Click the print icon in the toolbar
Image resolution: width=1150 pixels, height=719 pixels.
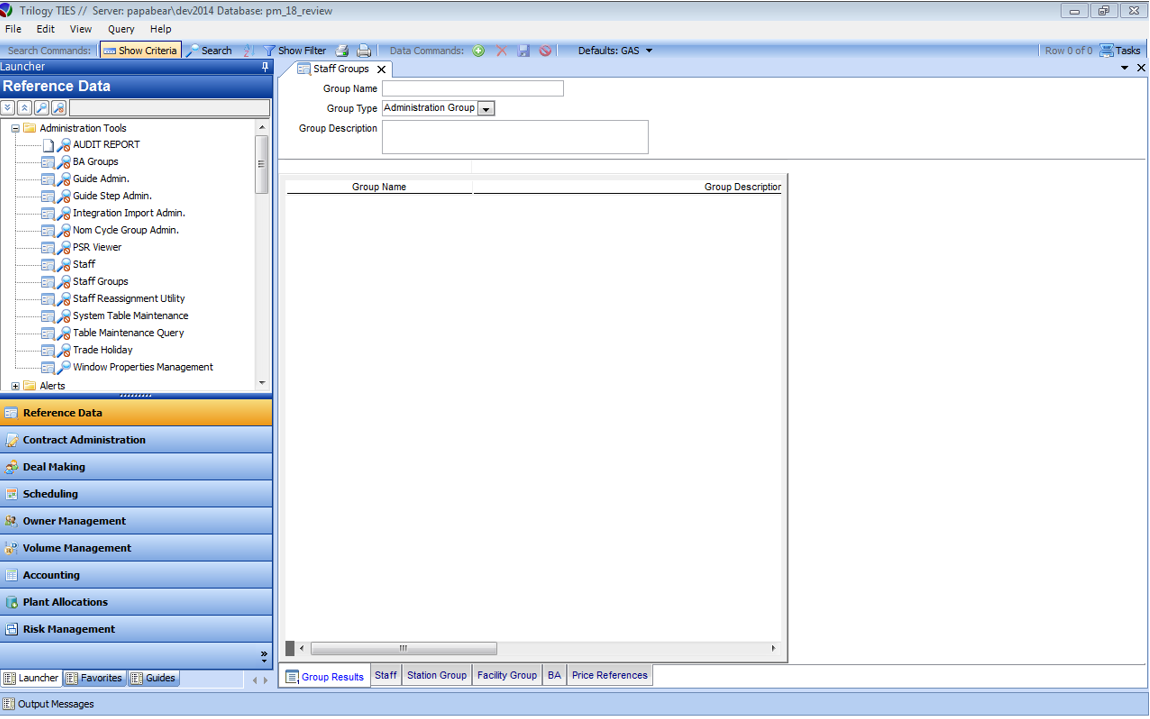point(364,51)
